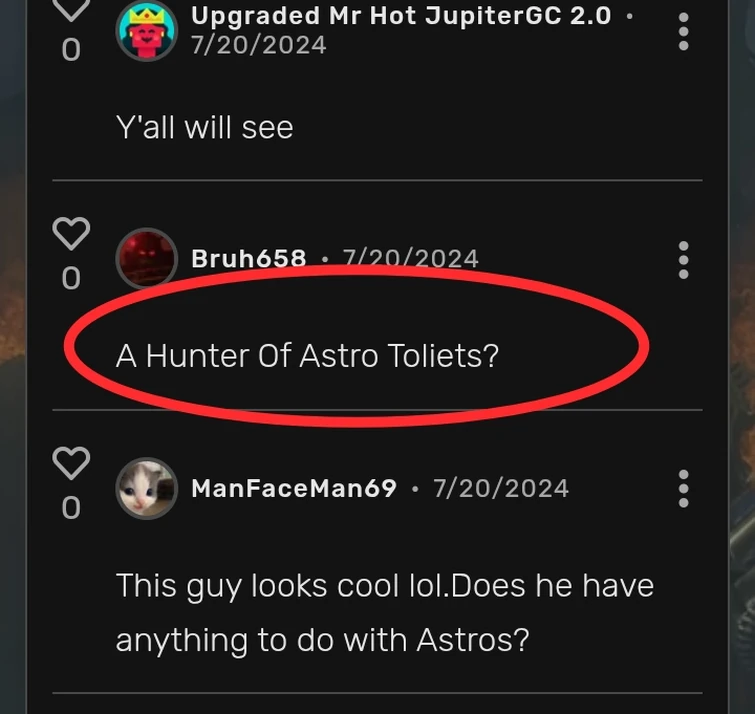Click the like count under Bruh658's heart

tap(71, 278)
